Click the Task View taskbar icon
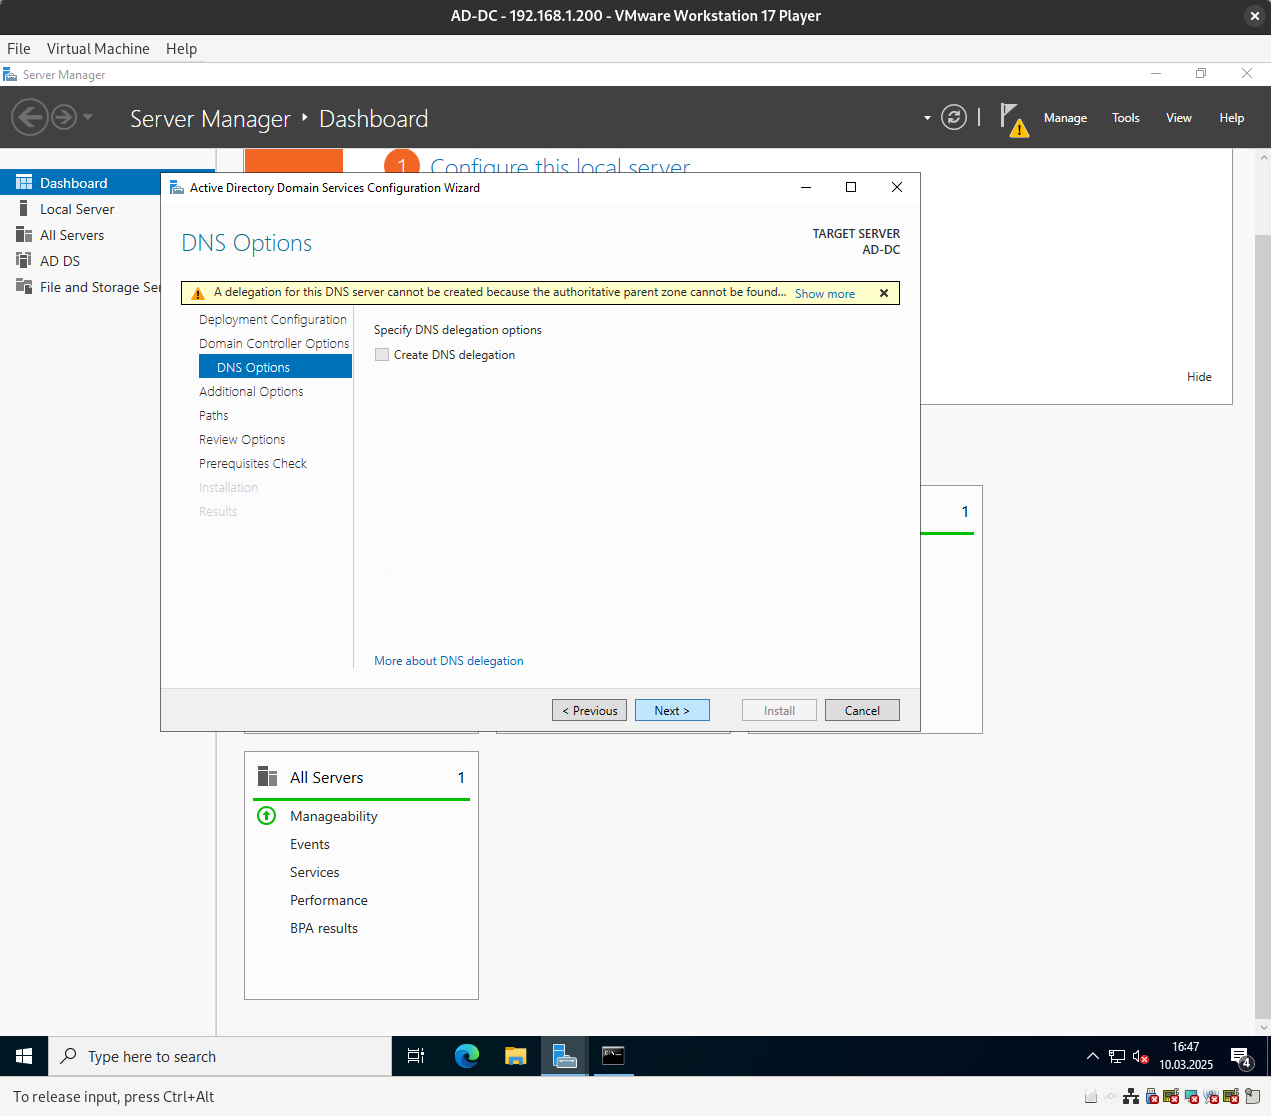This screenshot has height=1116, width=1271. pyautogui.click(x=416, y=1056)
